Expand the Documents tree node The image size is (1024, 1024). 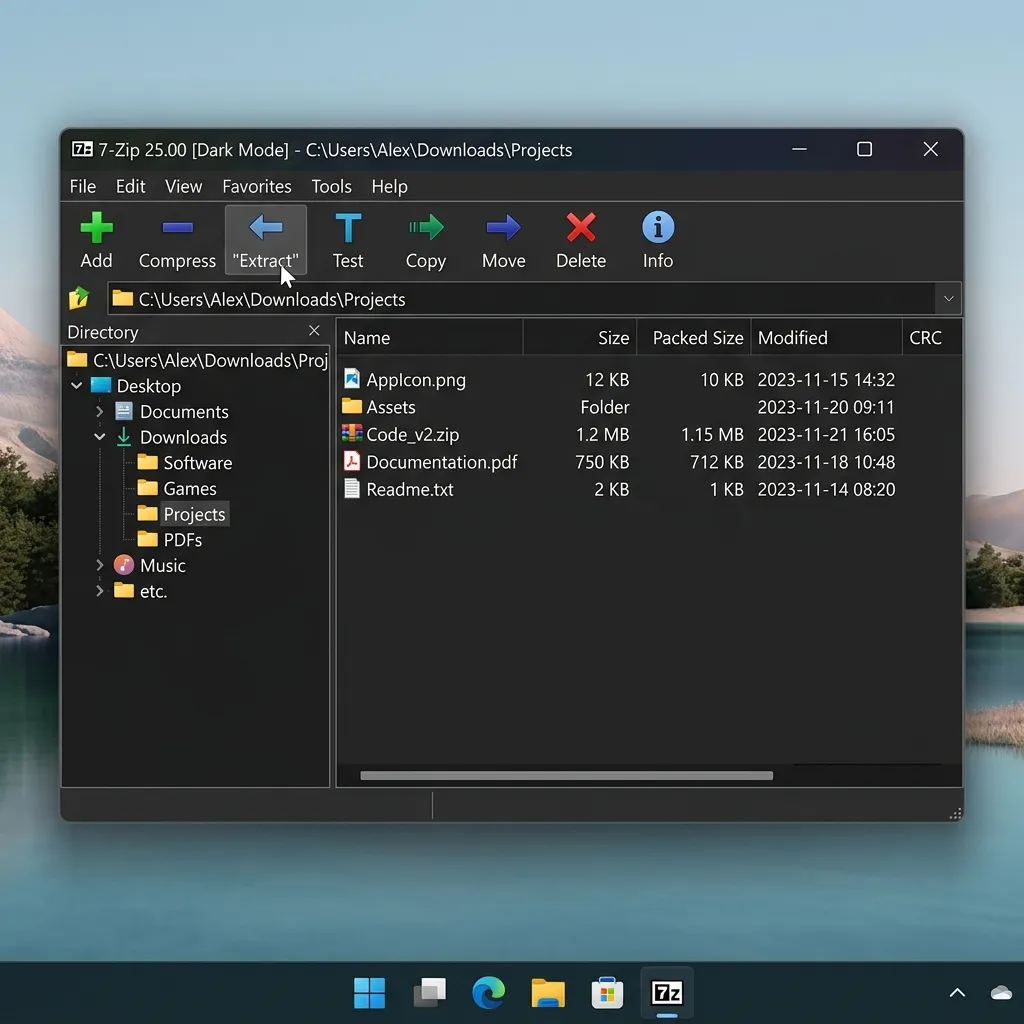click(99, 411)
